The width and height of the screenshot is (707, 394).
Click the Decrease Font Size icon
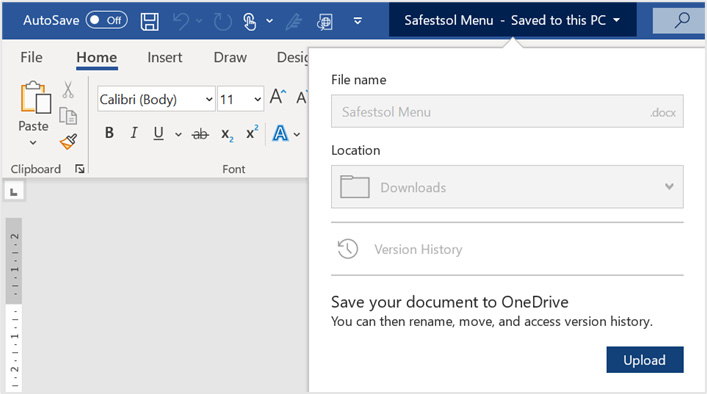point(301,96)
